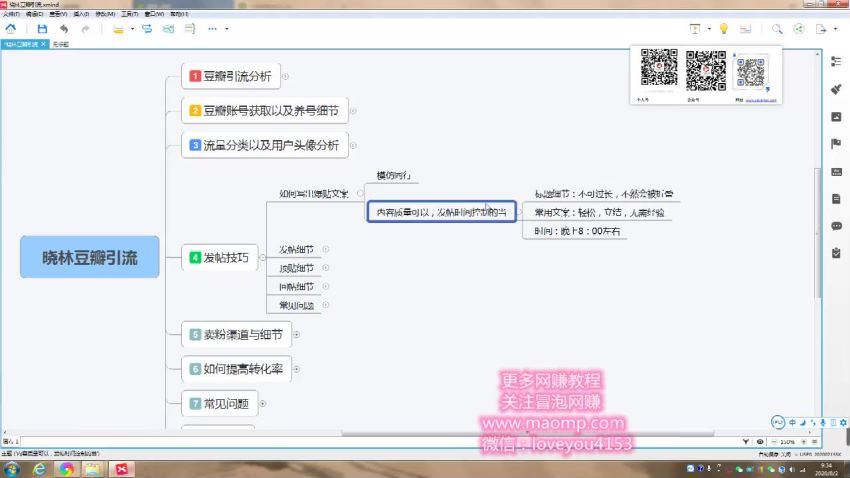This screenshot has width=850, height=478.
Task: Collapse topic 4 发帖技巧 branch
Action: [262, 257]
